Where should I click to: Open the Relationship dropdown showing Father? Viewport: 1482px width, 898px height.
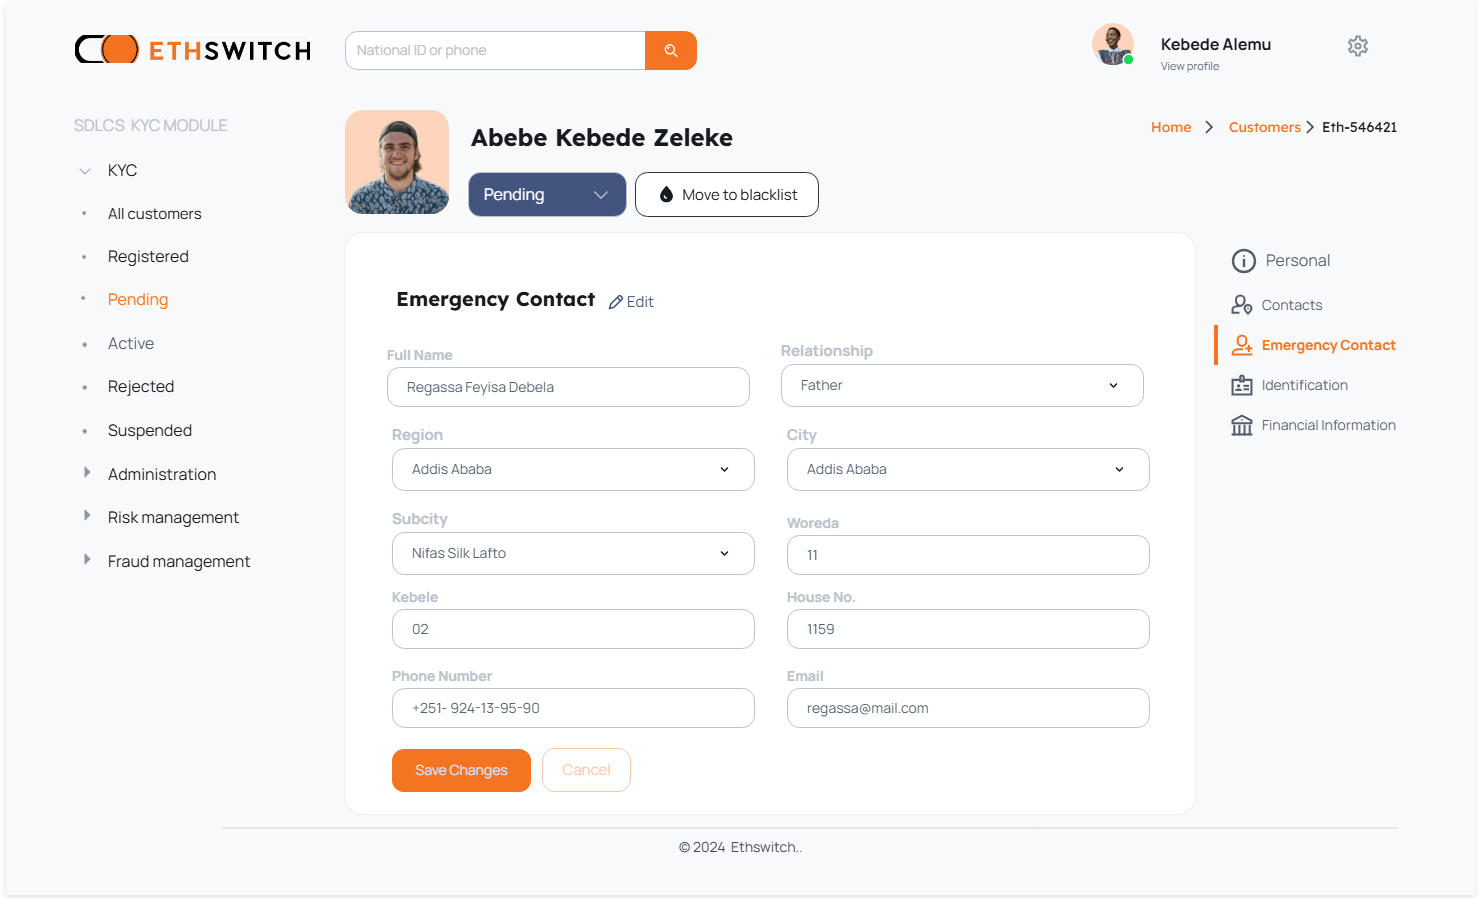pyautogui.click(x=961, y=386)
